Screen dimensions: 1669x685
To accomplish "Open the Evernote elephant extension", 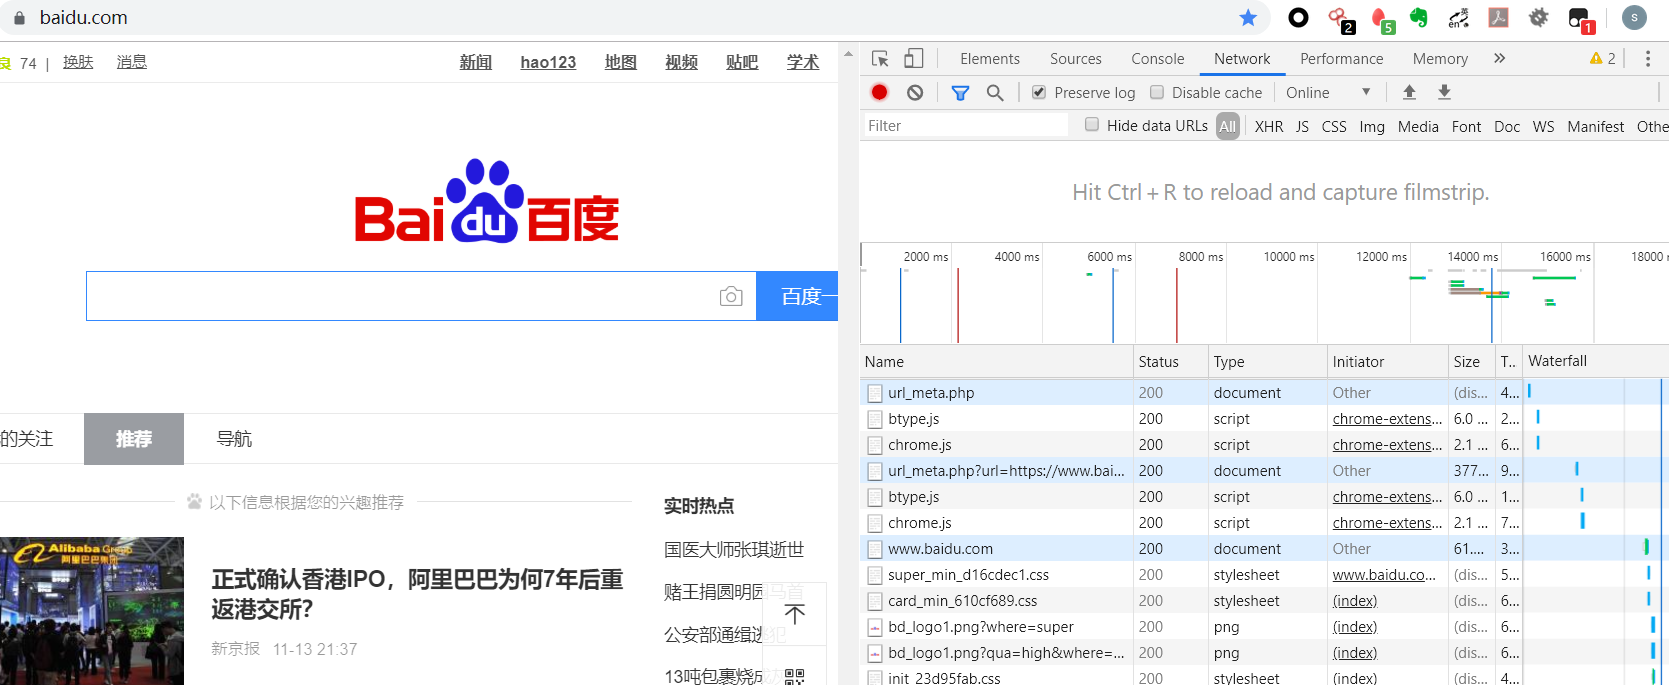I will [x=1419, y=17].
